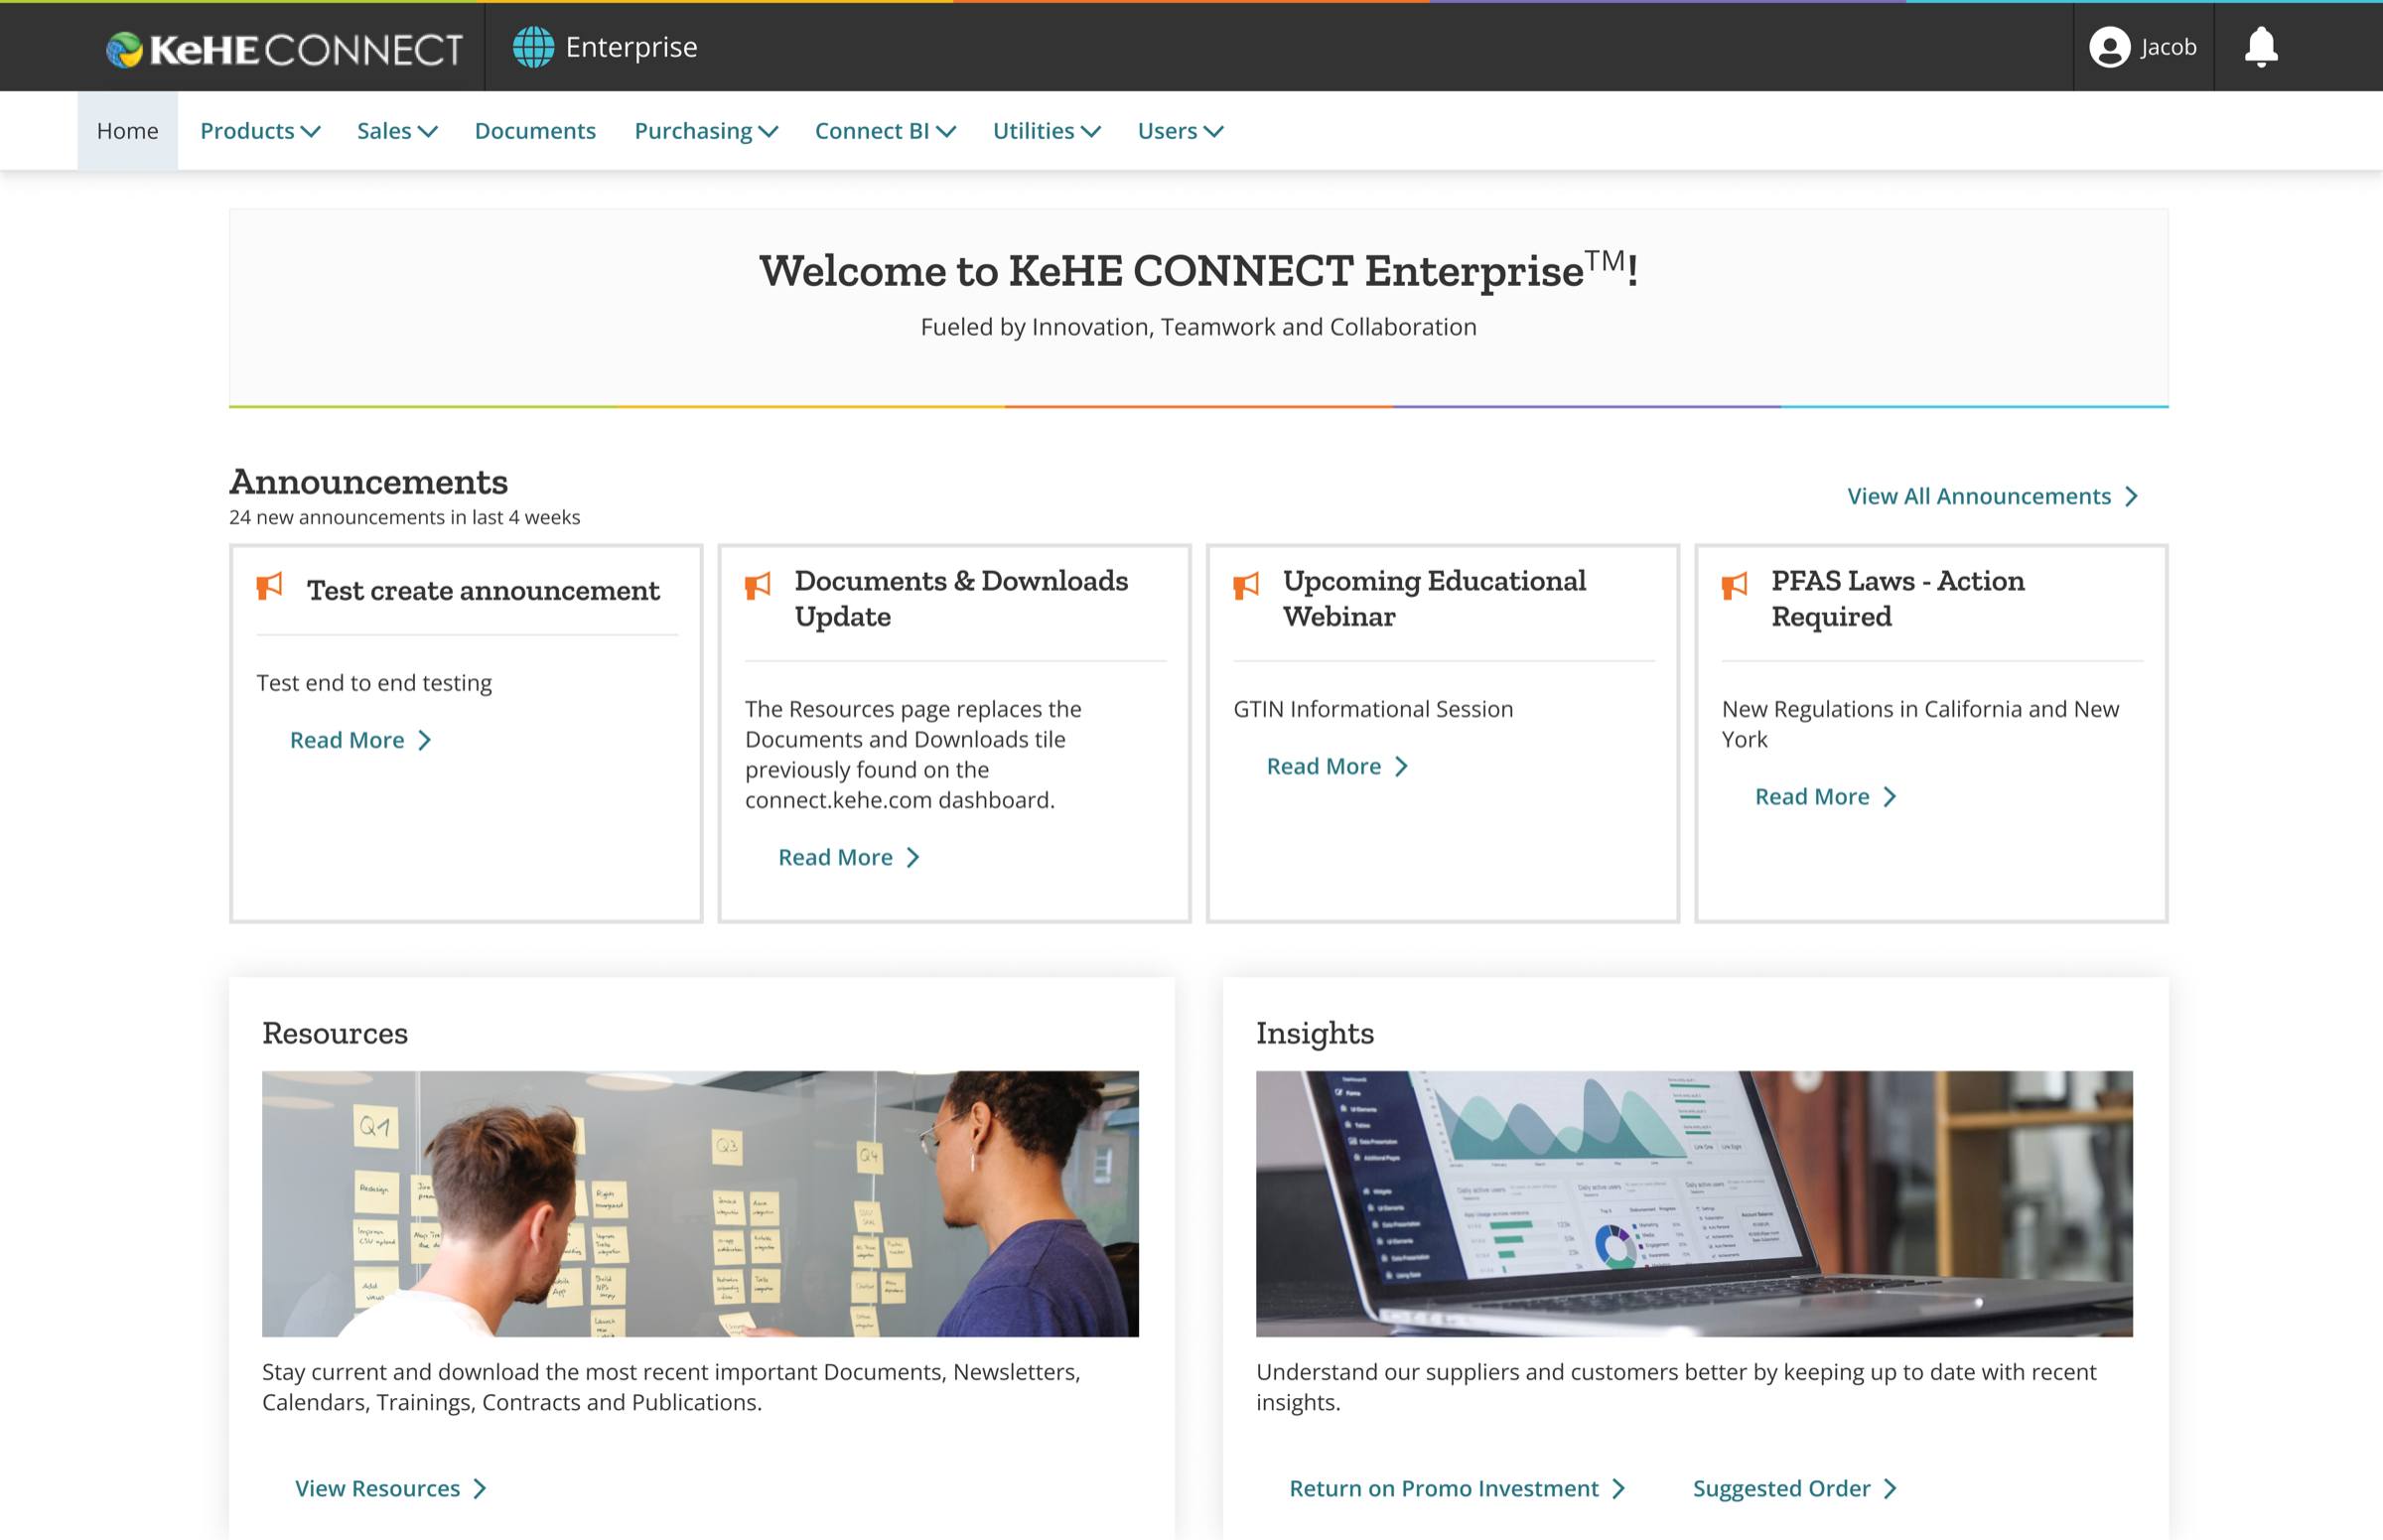The width and height of the screenshot is (2383, 1540).
Task: Read More on PFAS Laws announcement
Action: [1825, 796]
